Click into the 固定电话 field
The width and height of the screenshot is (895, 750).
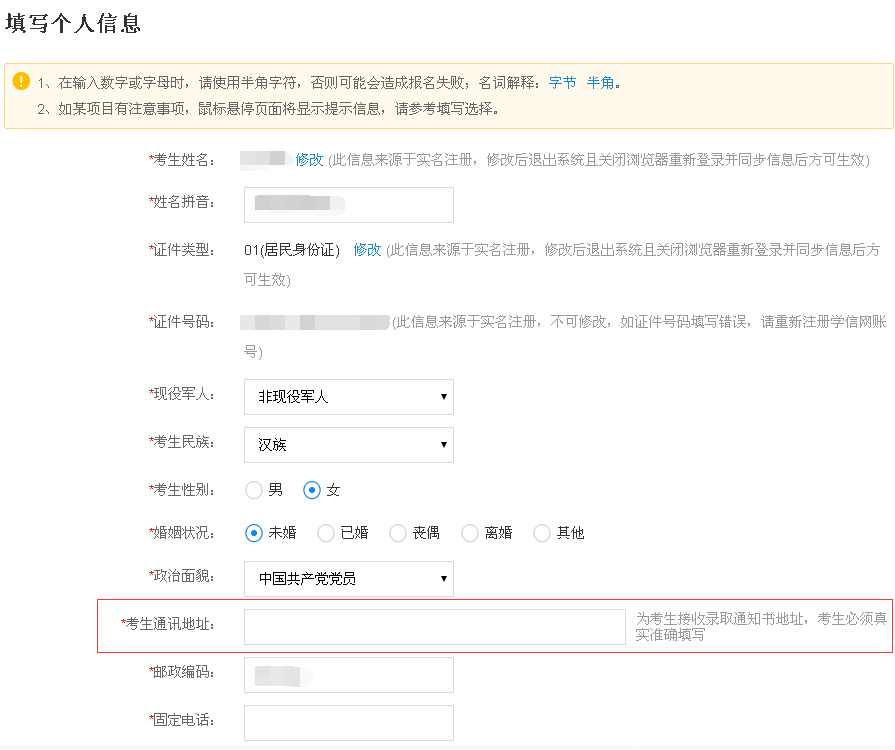[x=348, y=723]
